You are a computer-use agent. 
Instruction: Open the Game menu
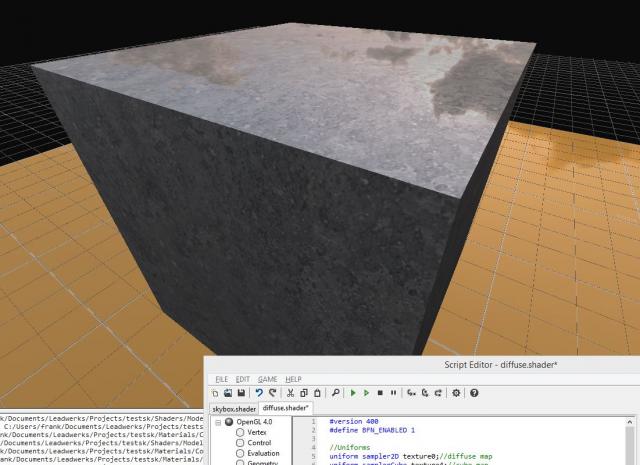267,379
